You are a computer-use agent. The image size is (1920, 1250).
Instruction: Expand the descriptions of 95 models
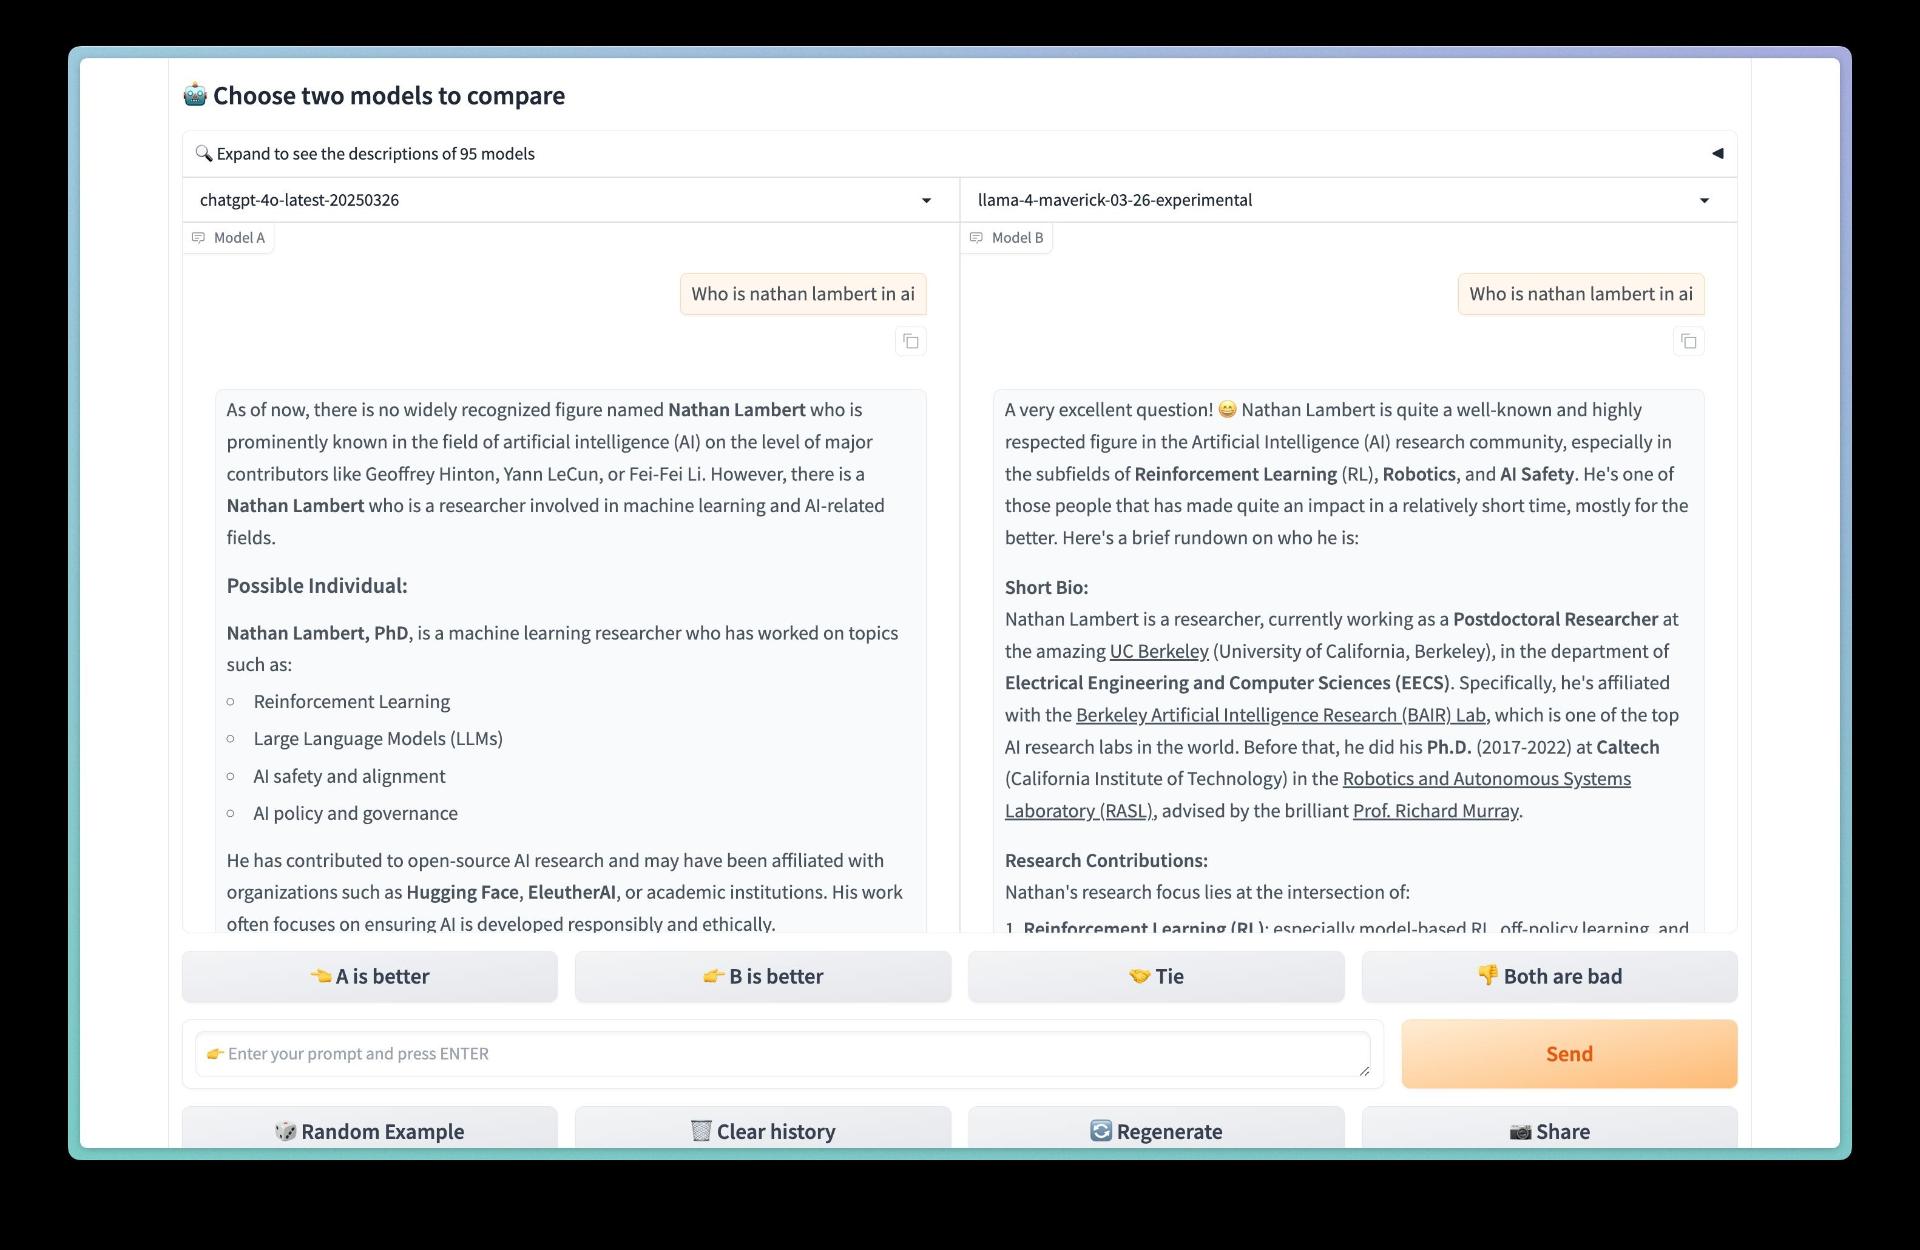[x=959, y=154]
